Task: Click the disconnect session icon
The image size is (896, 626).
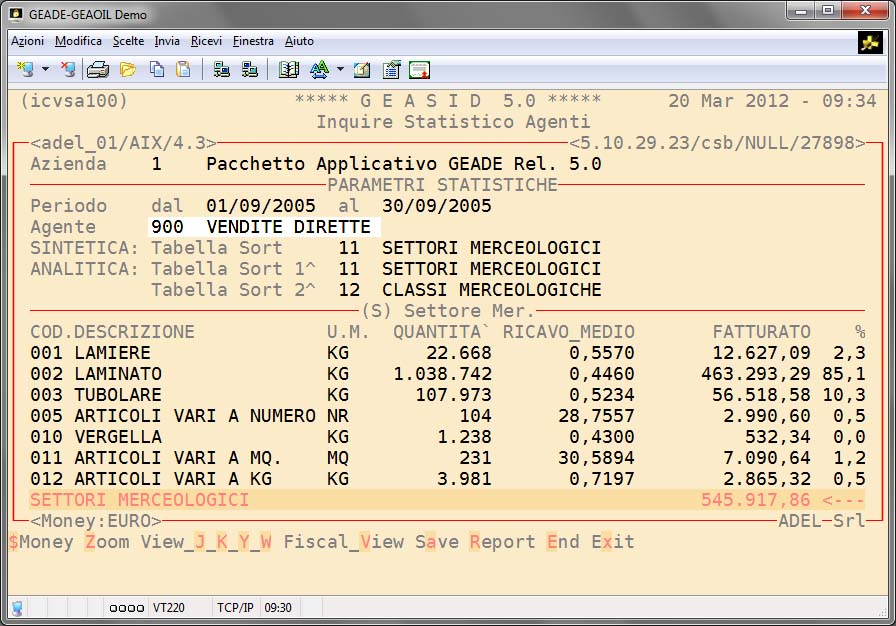Action: pos(67,70)
